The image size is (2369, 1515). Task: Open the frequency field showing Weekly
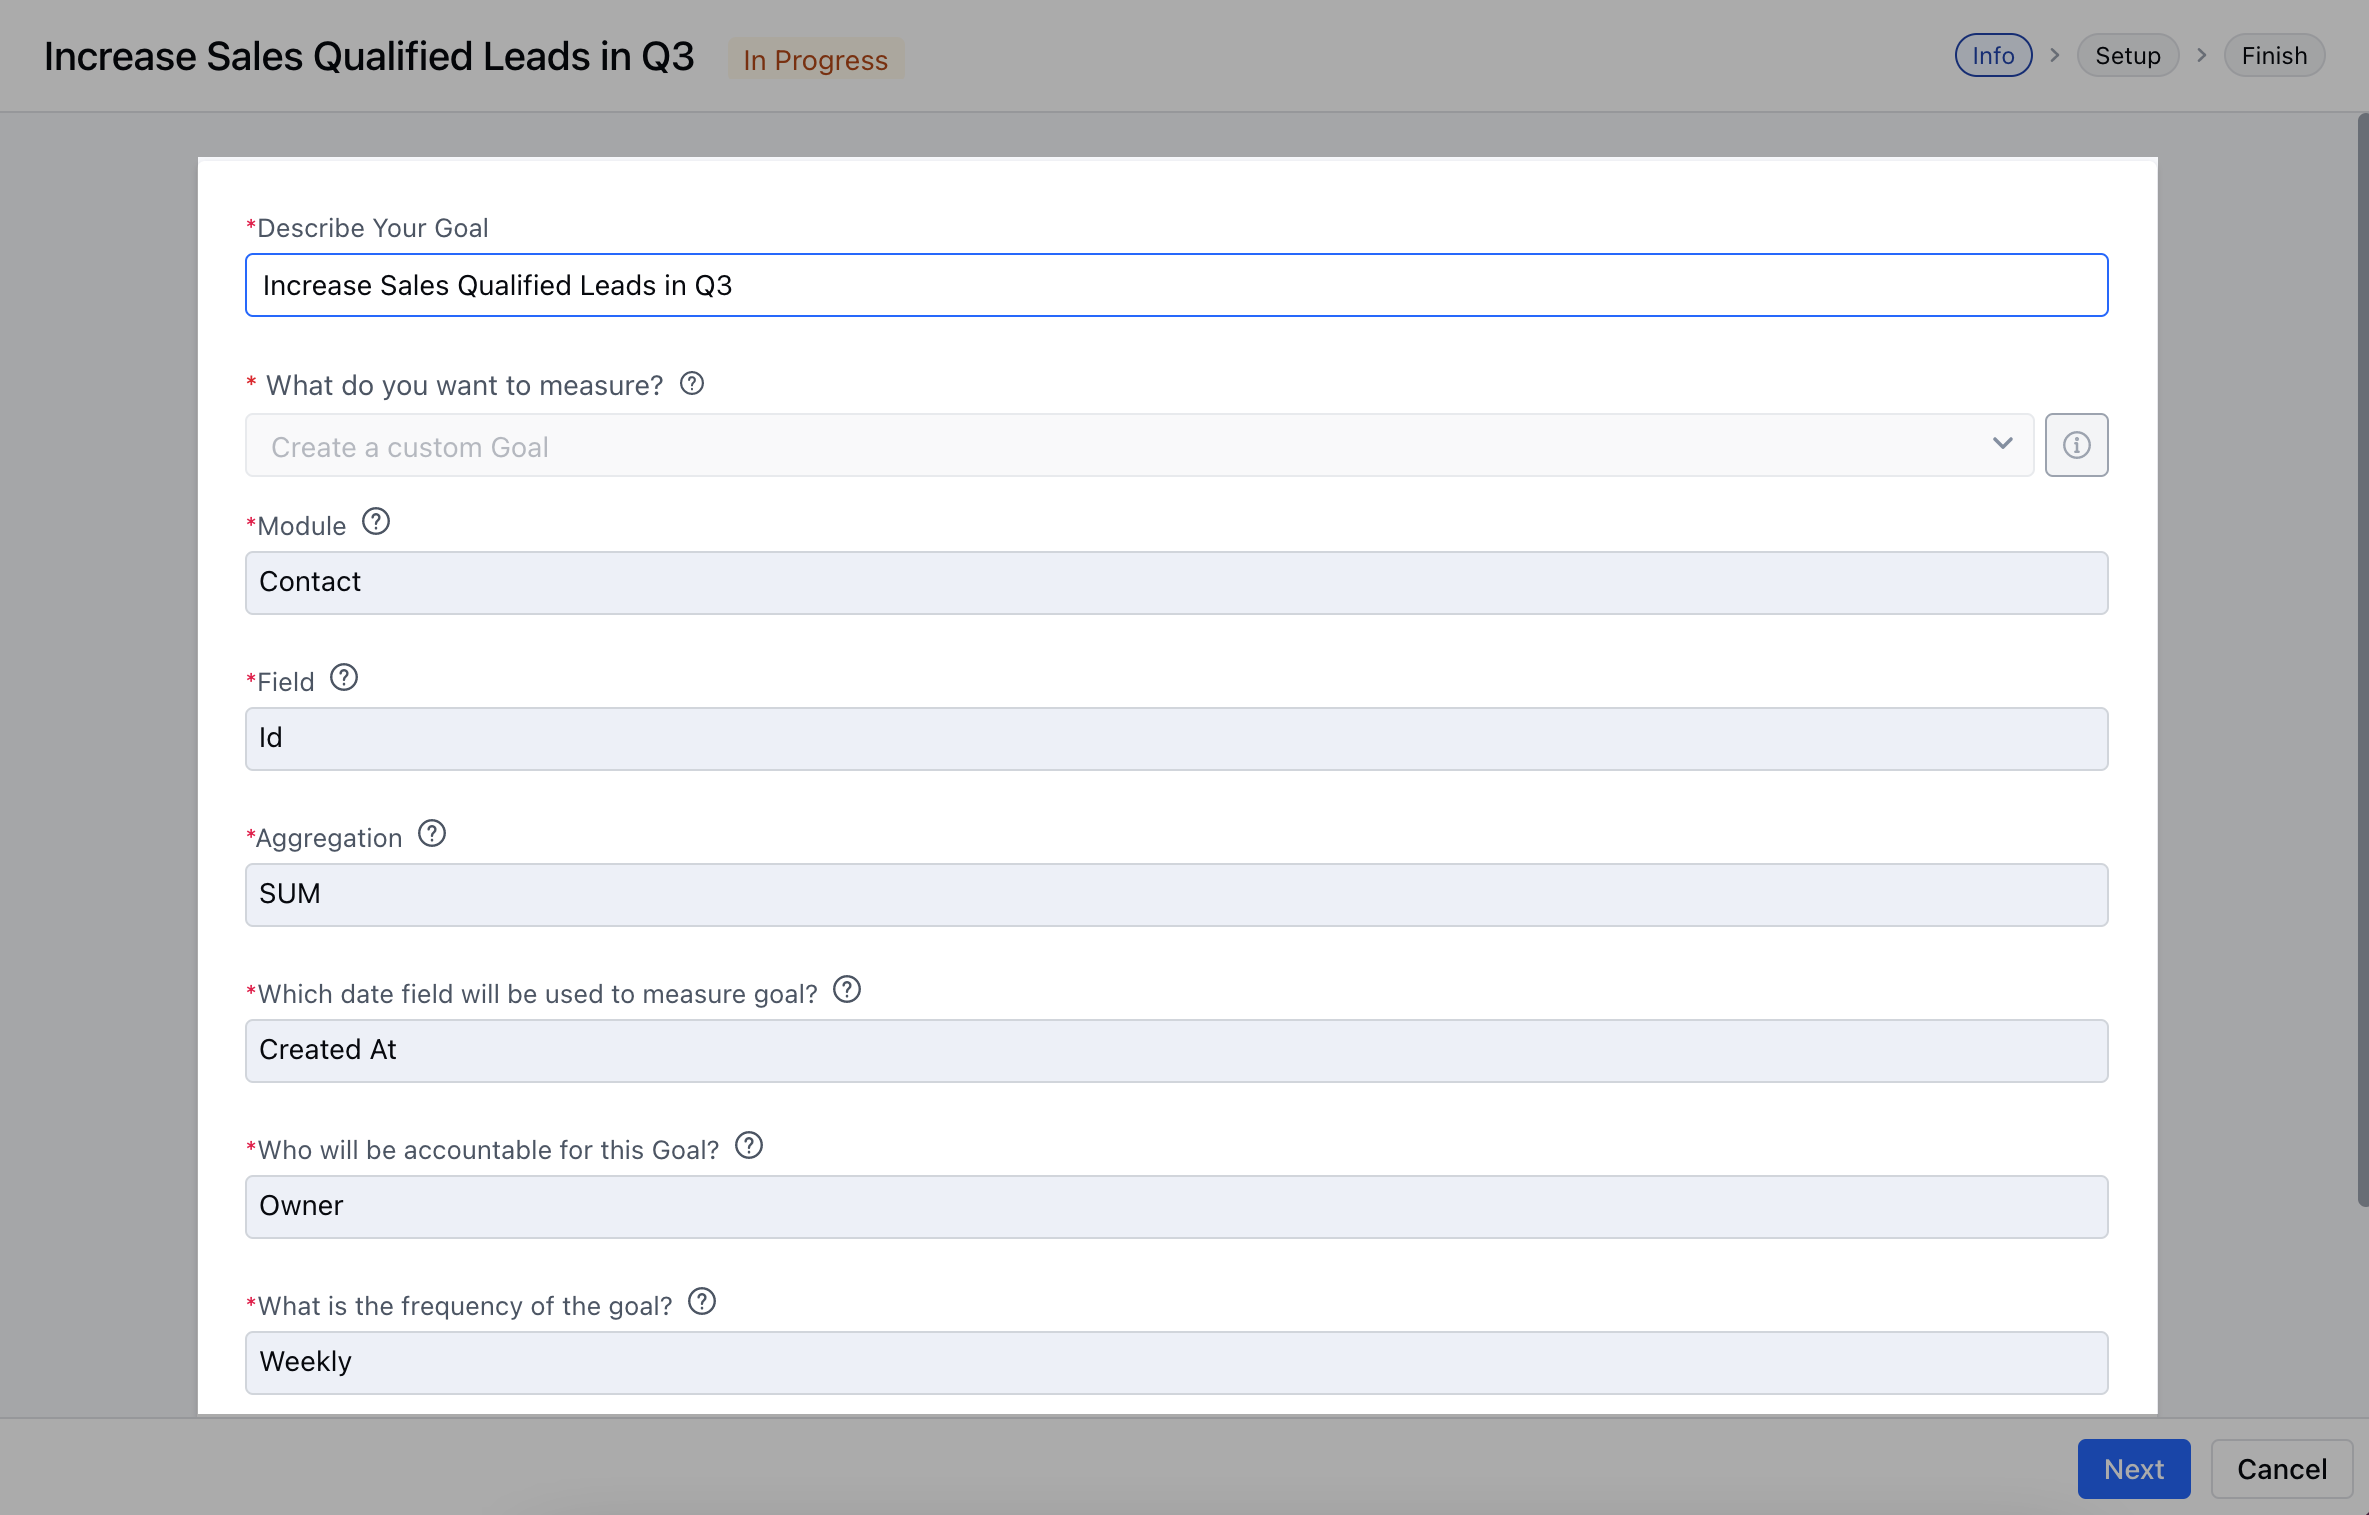[1176, 1363]
